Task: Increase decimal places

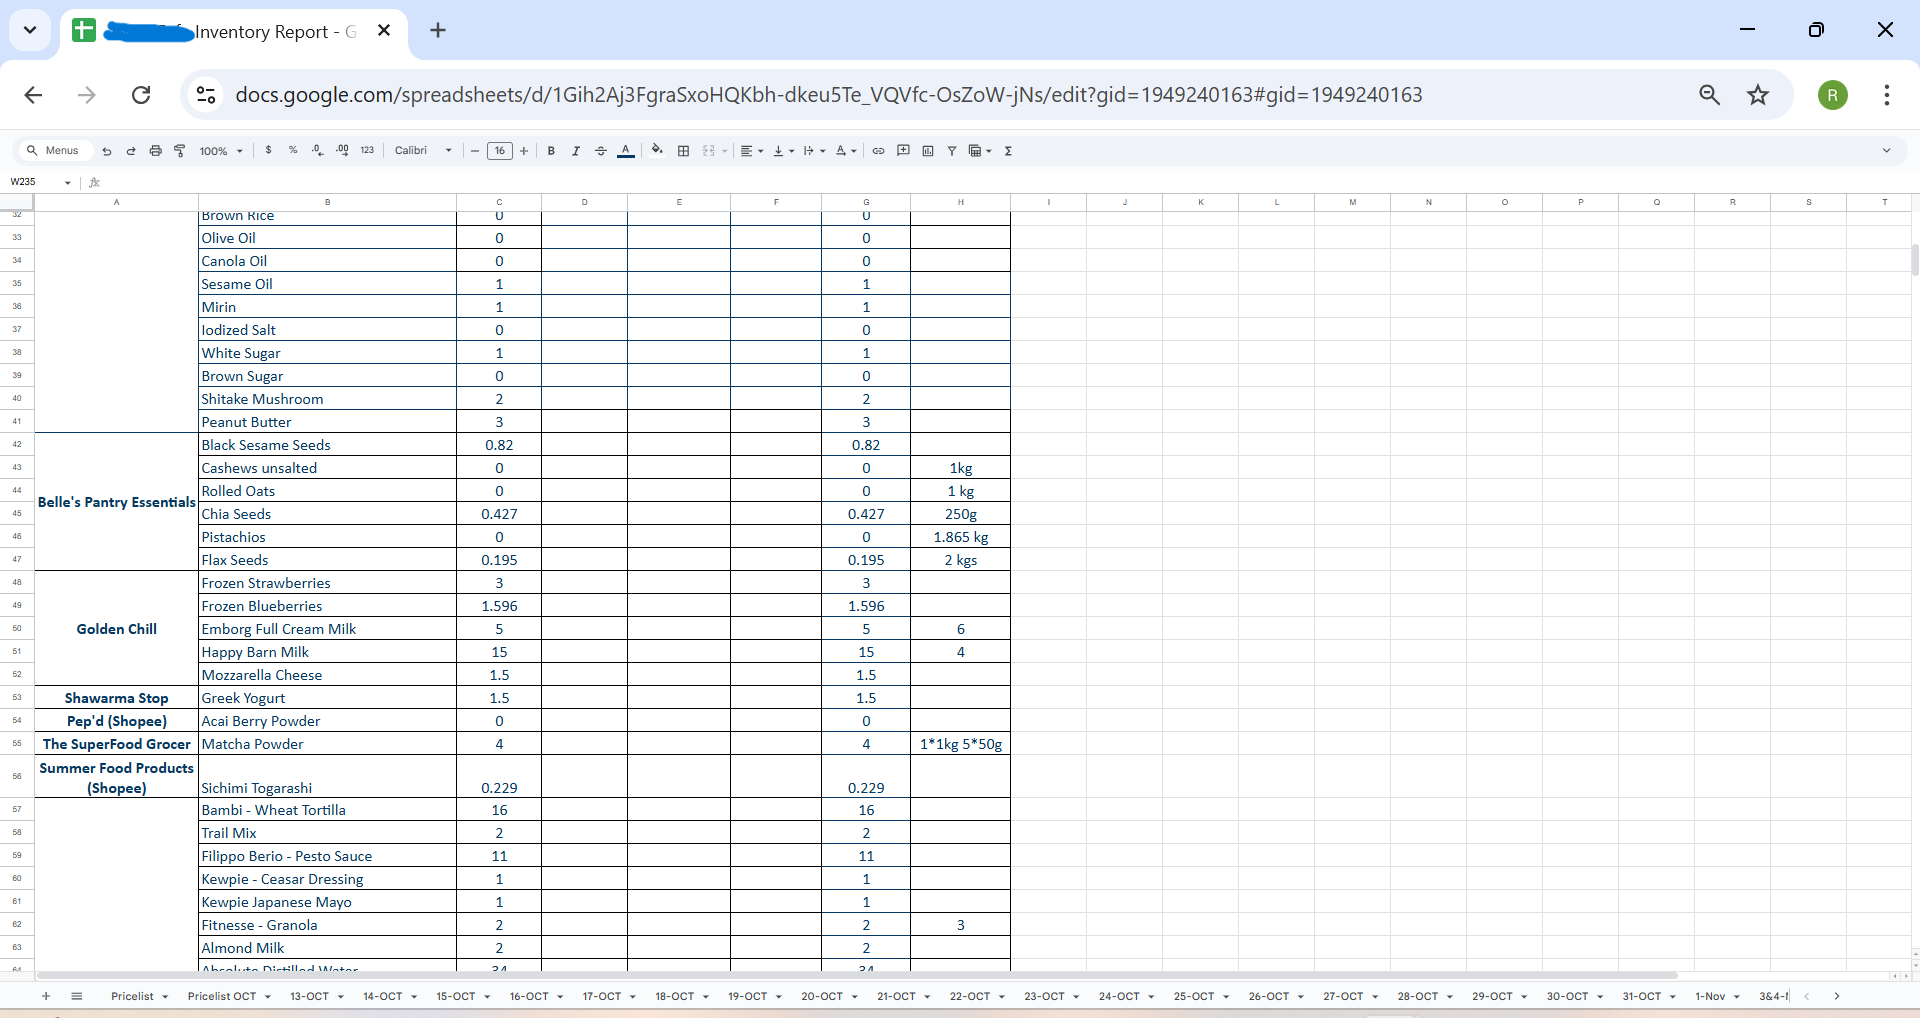Action: [342, 151]
